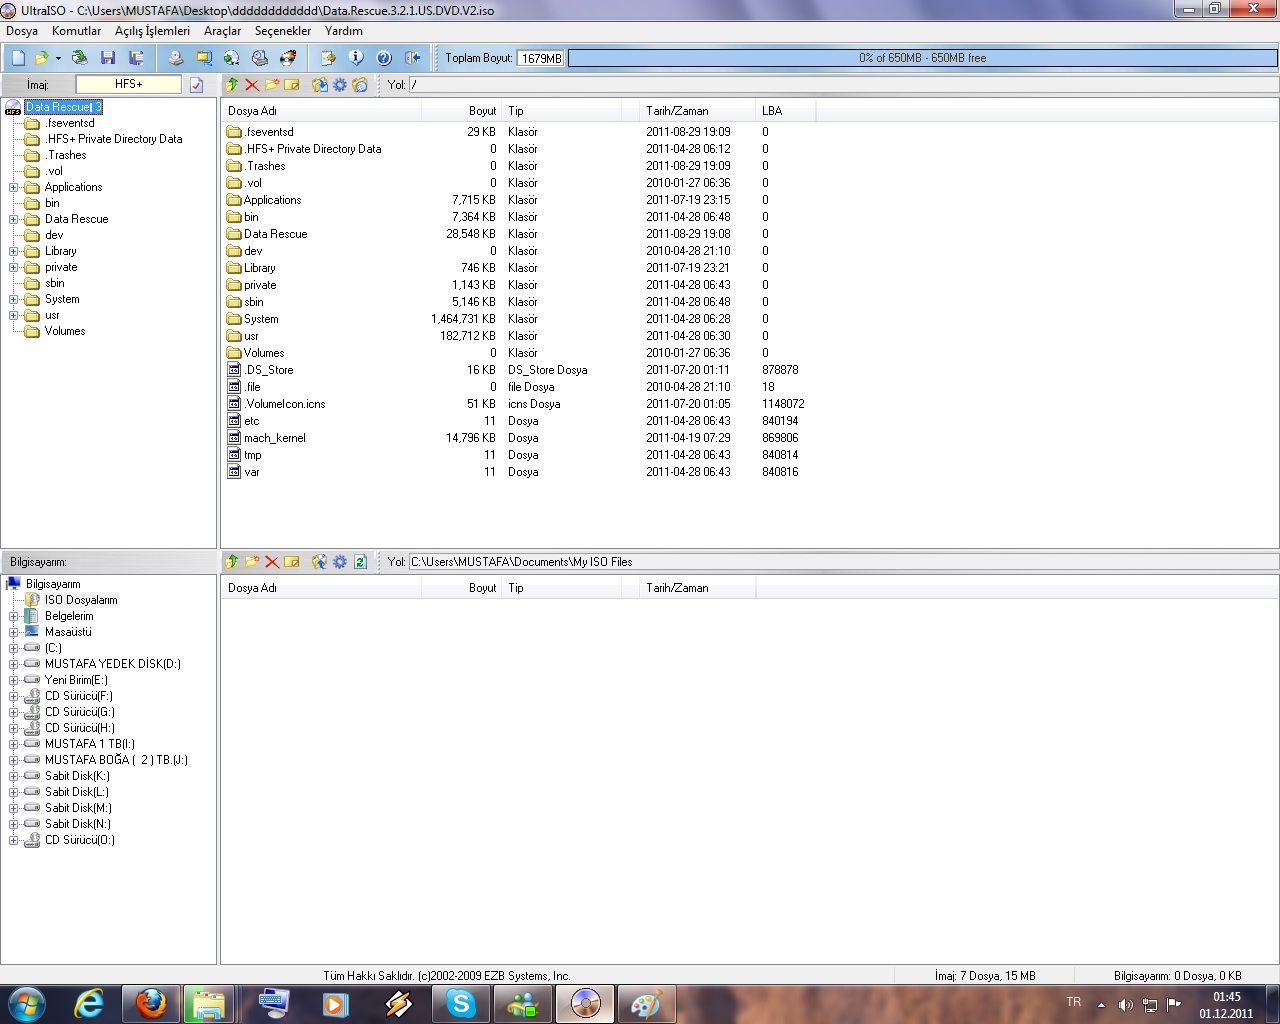Expand the Library folder in image tree
This screenshot has width=1280, height=1024.
pyautogui.click(x=14, y=251)
